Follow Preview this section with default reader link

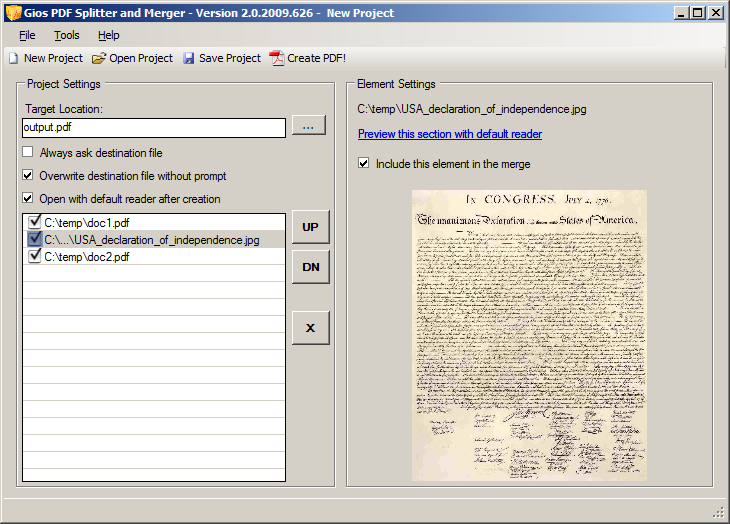pos(450,134)
